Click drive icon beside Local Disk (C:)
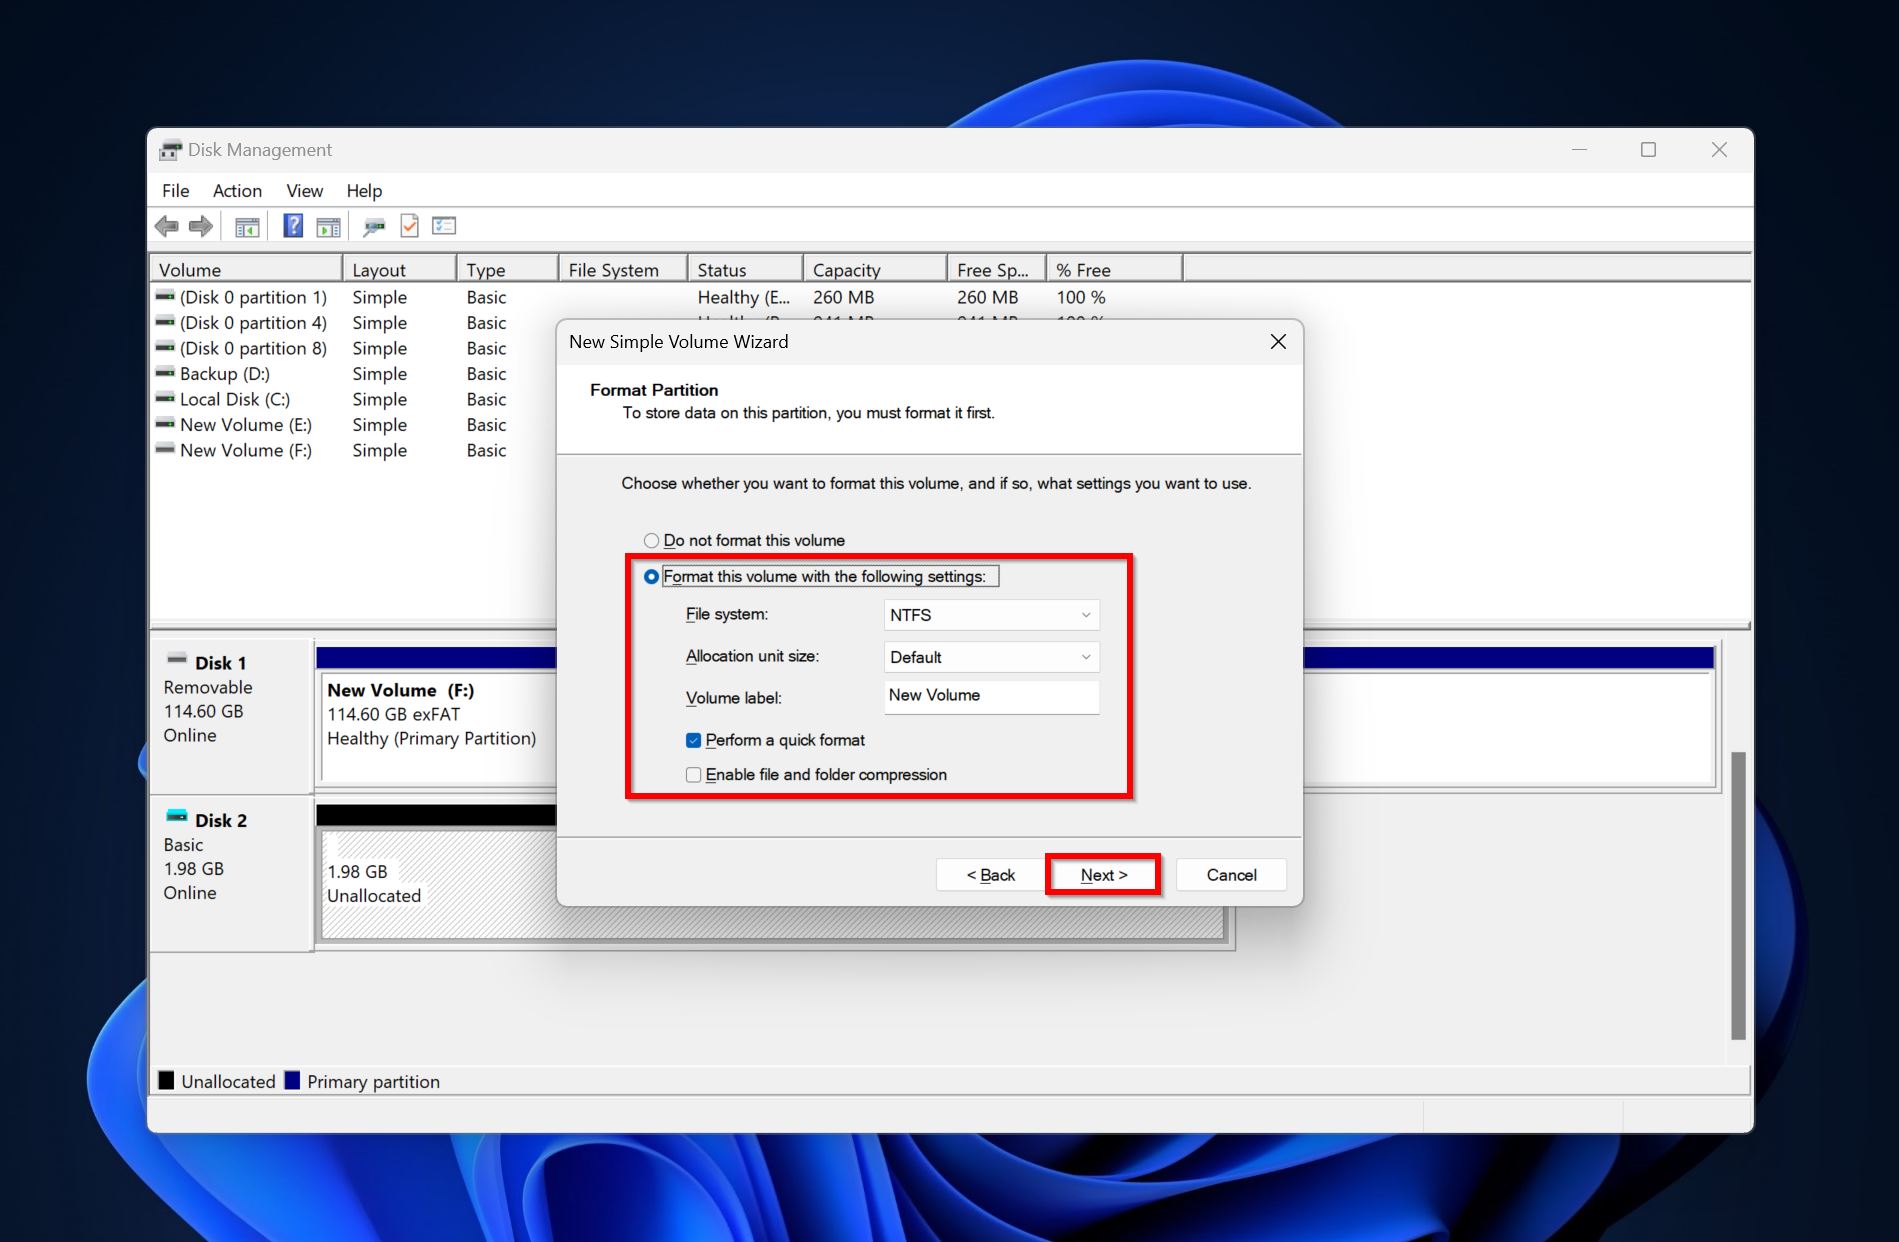This screenshot has width=1899, height=1242. tap(165, 399)
